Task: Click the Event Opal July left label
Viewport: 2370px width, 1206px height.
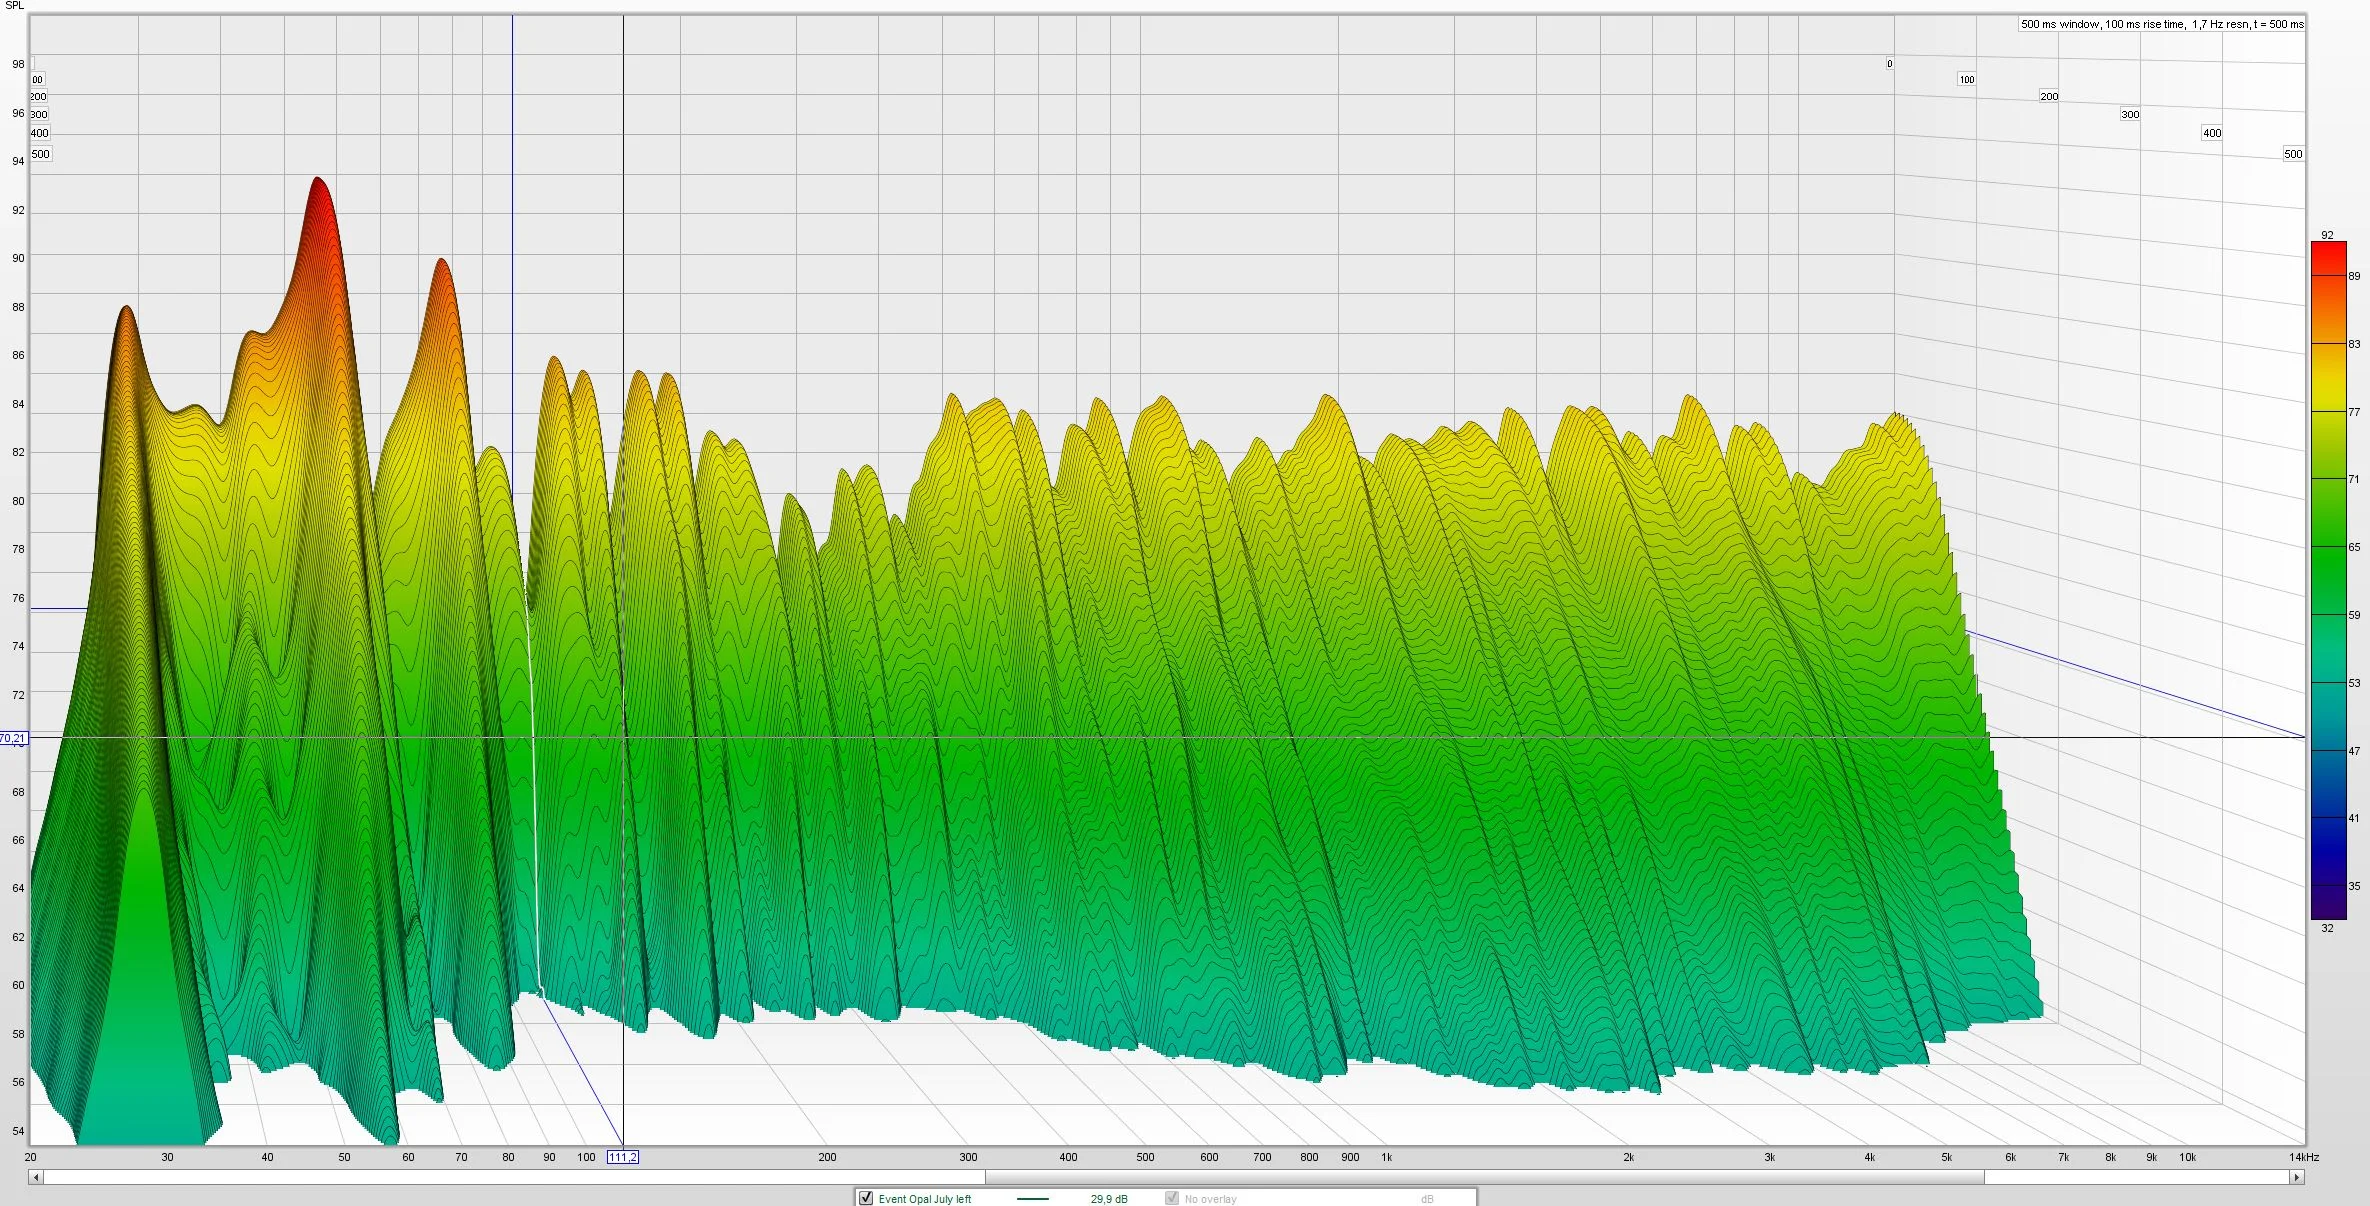Action: [x=924, y=1199]
